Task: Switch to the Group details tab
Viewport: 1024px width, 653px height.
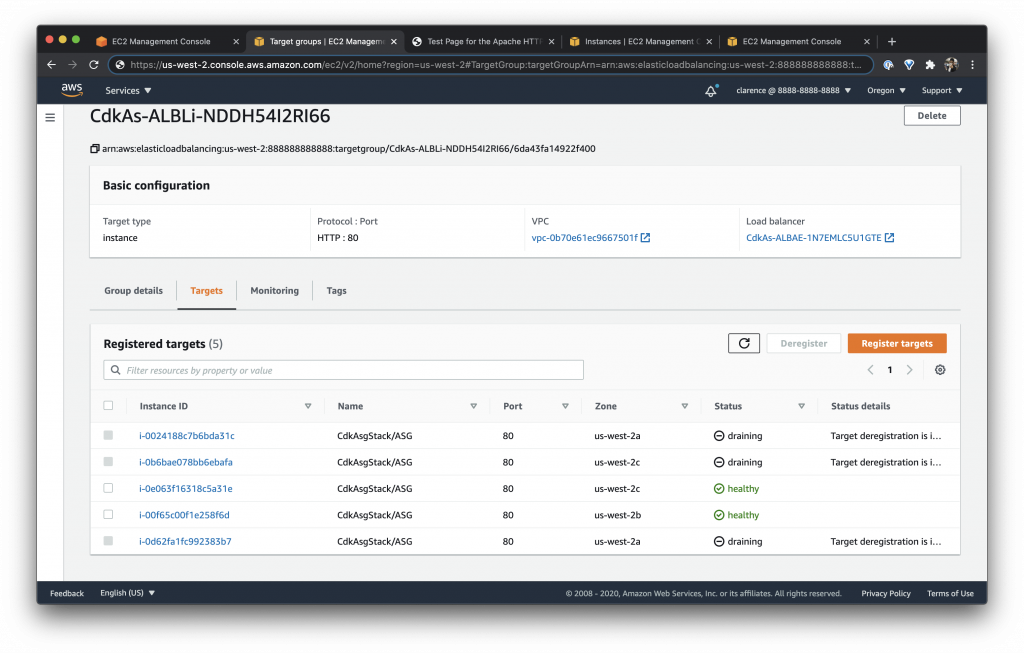Action: click(x=133, y=291)
